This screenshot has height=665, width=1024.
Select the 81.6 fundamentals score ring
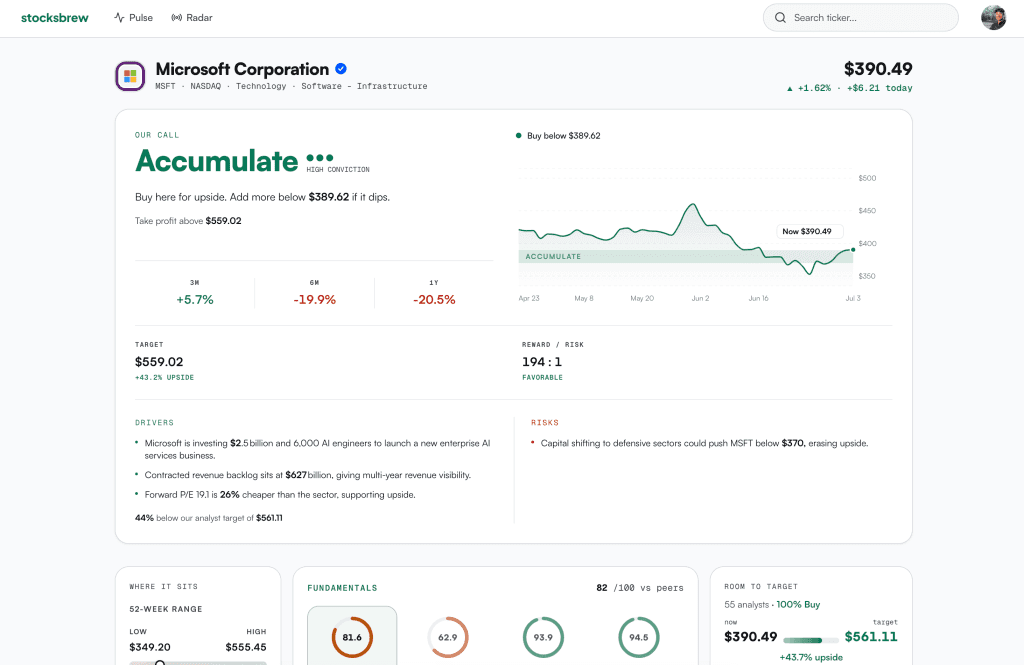coord(352,638)
